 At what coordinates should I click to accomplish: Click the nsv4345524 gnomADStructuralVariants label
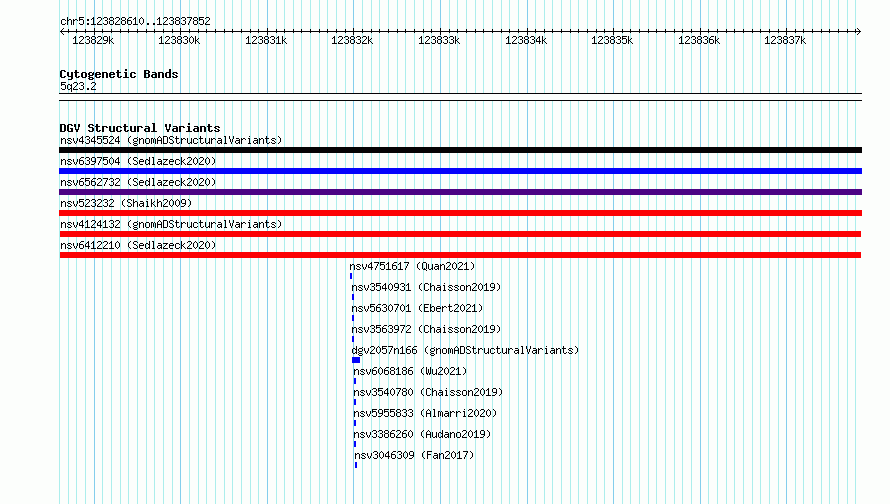pos(171,140)
